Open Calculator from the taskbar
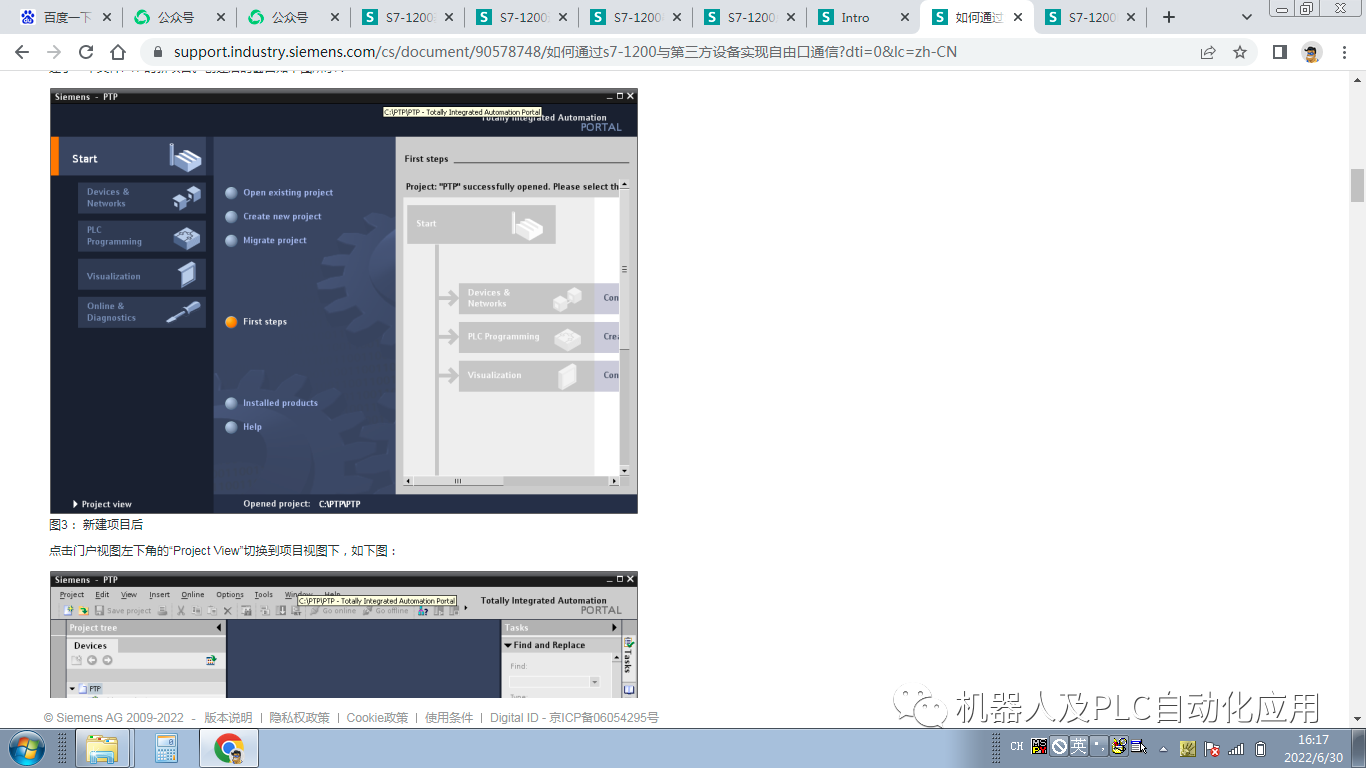Screen dimensions: 1366x768 tap(166, 748)
